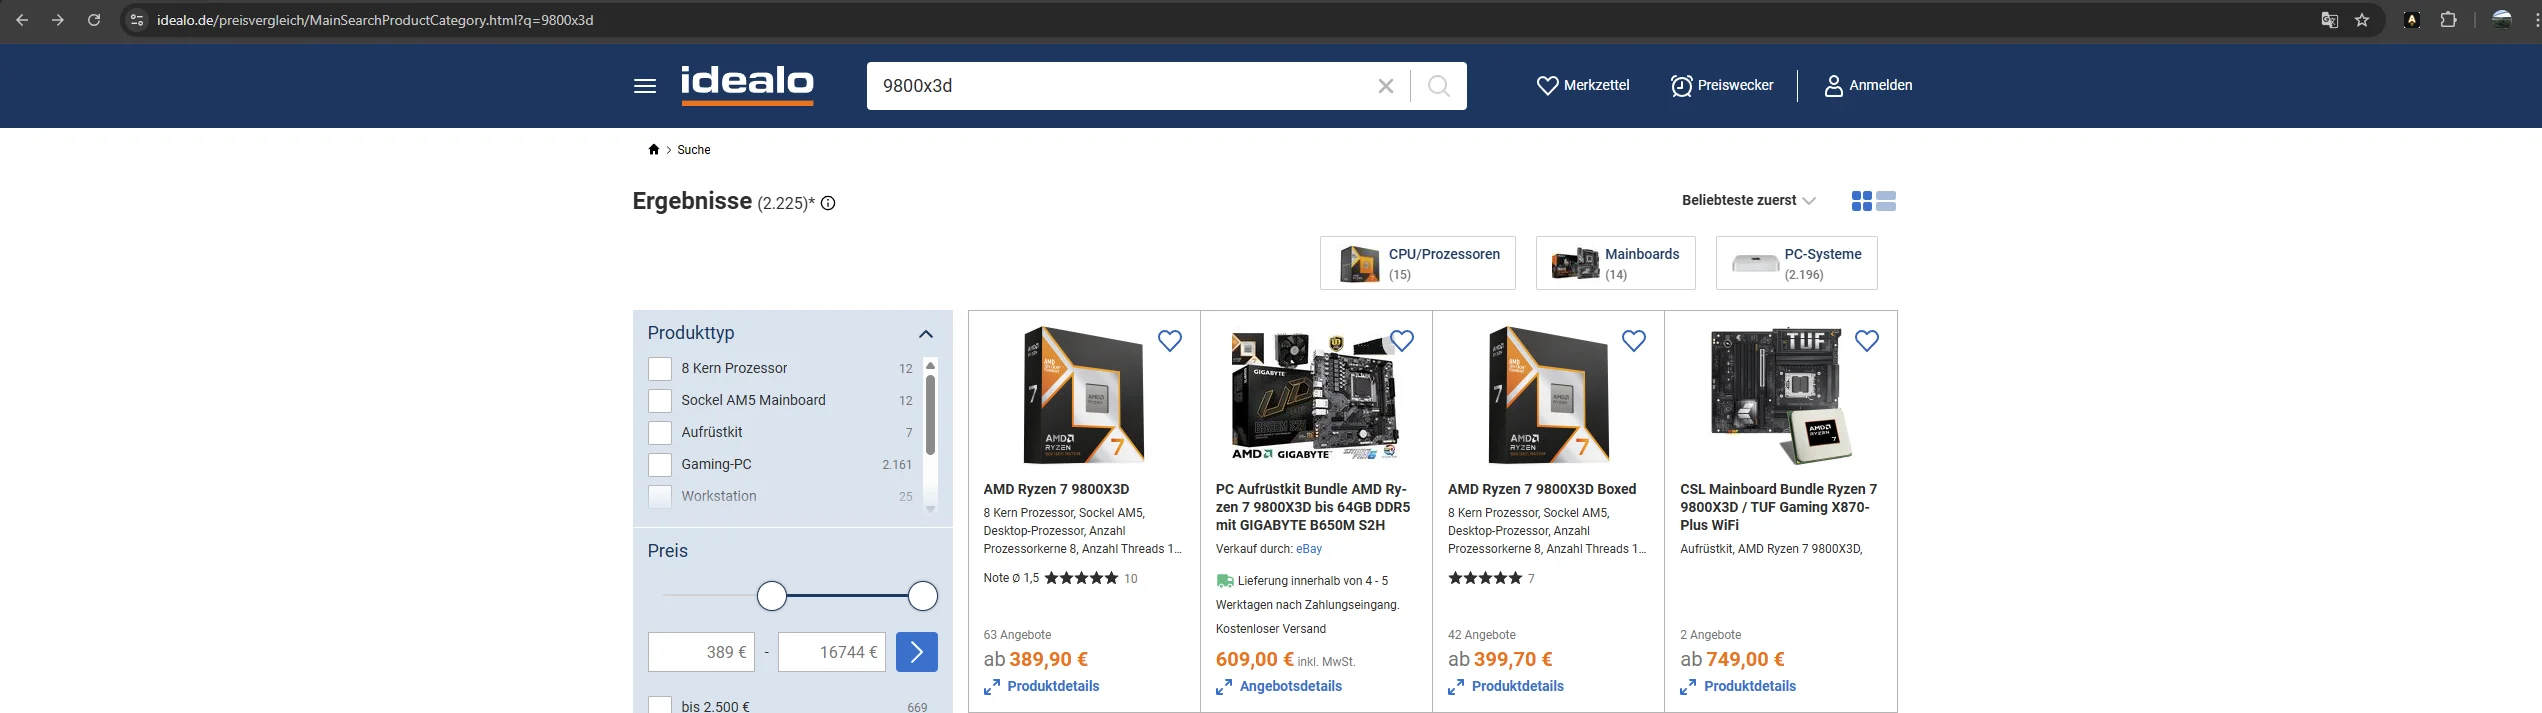This screenshot has height=713, width=2542.
Task: Click the eBay seller link
Action: pos(1309,549)
